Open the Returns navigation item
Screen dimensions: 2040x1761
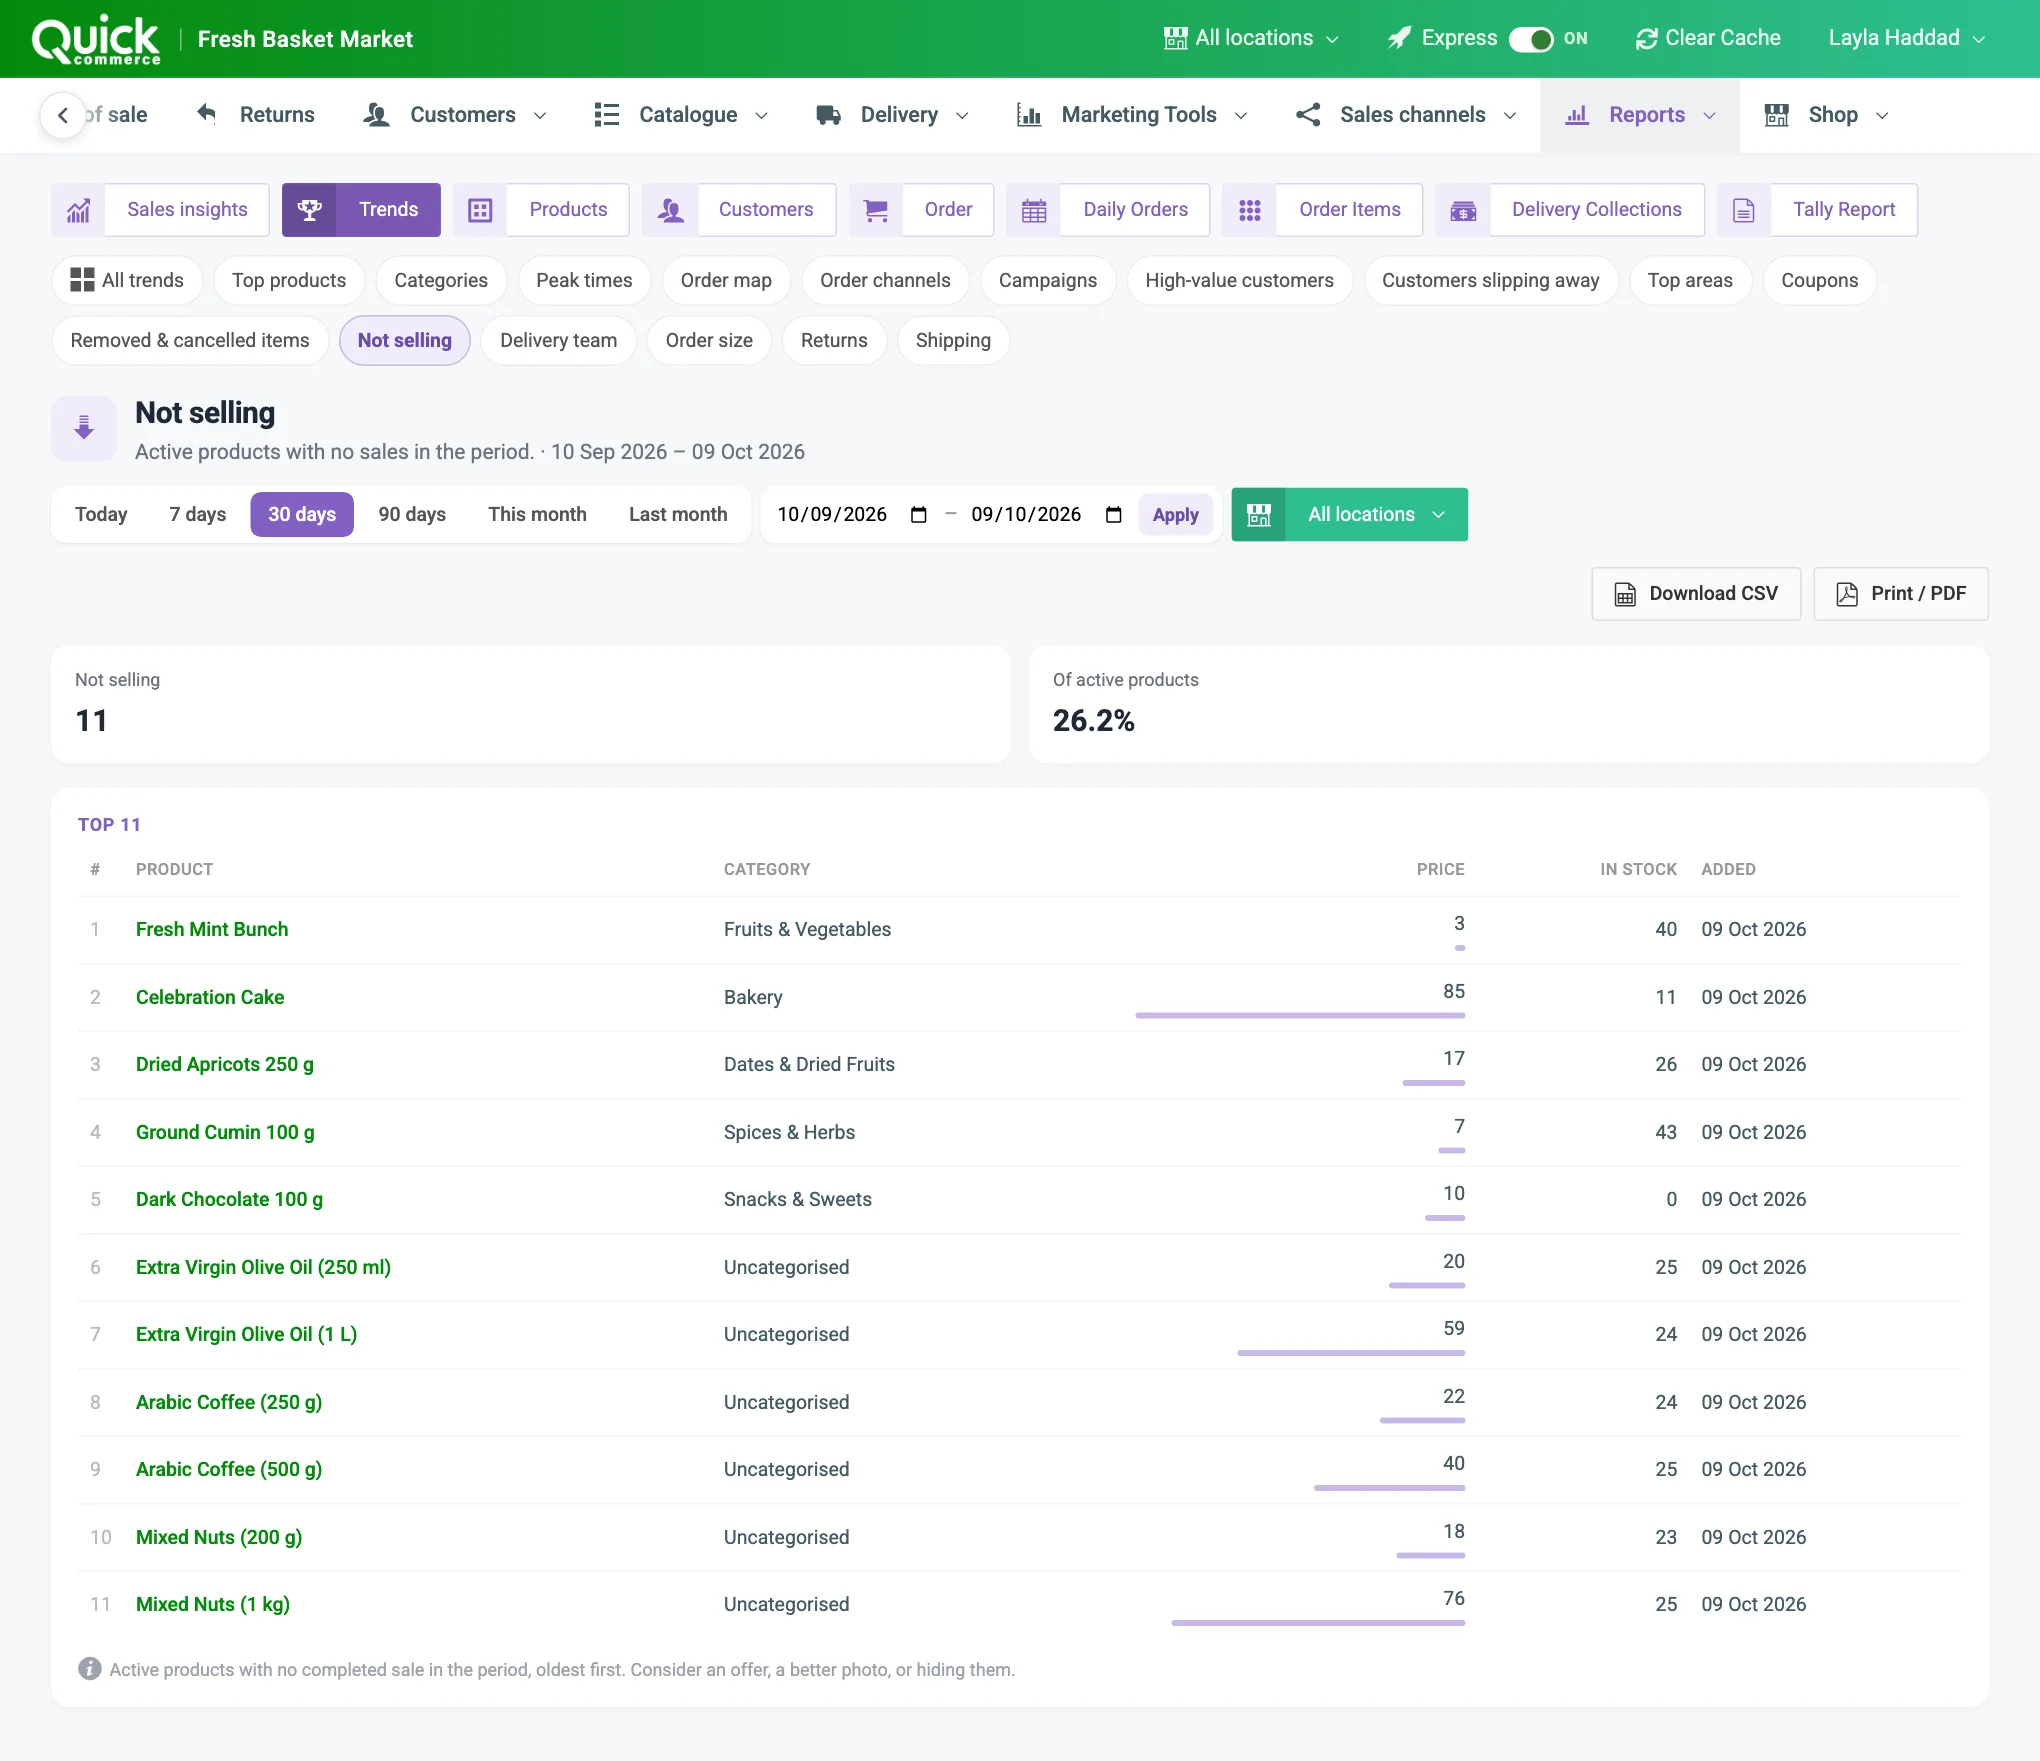[x=256, y=115]
